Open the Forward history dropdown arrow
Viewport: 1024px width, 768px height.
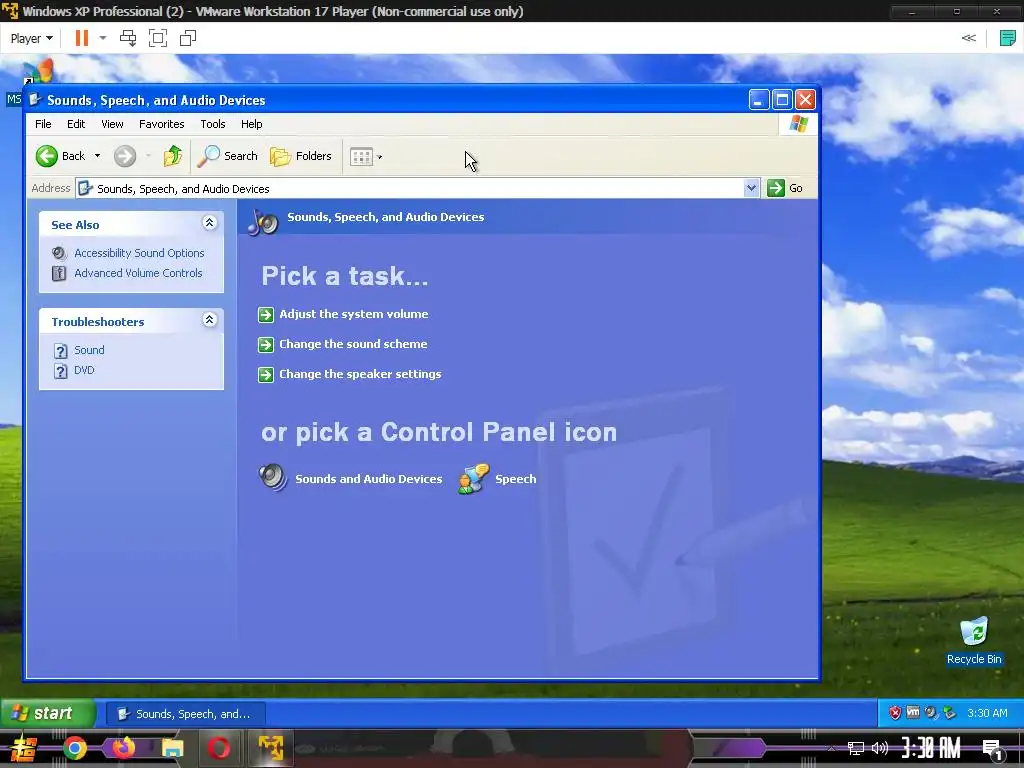point(148,156)
